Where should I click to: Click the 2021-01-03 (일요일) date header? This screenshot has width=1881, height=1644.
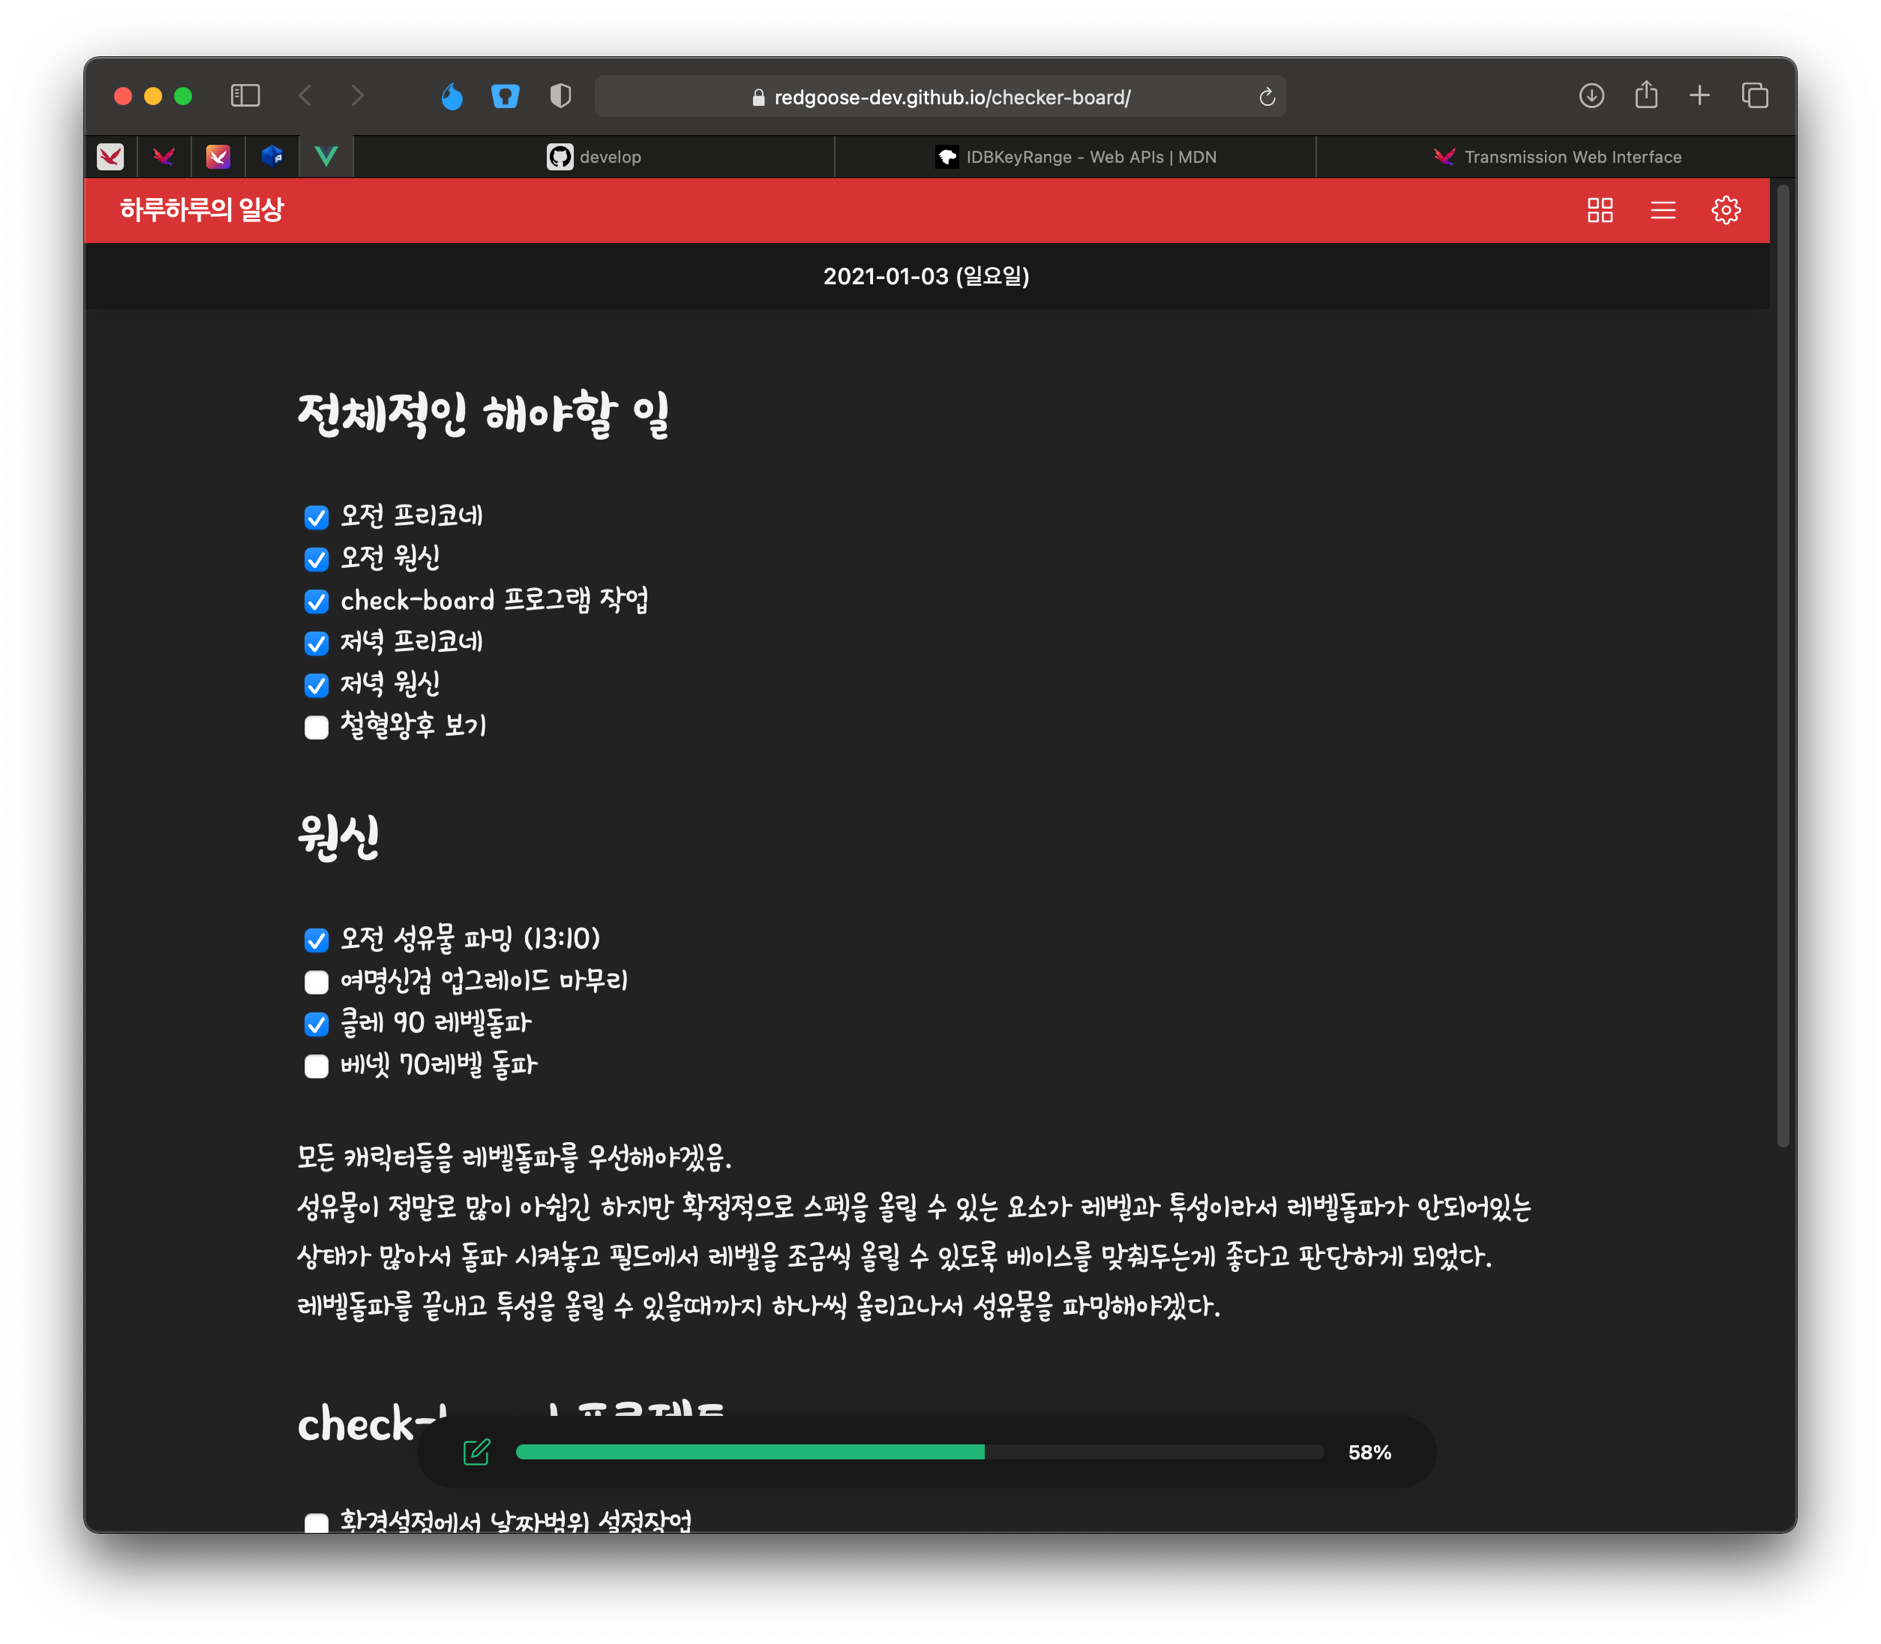coord(926,276)
